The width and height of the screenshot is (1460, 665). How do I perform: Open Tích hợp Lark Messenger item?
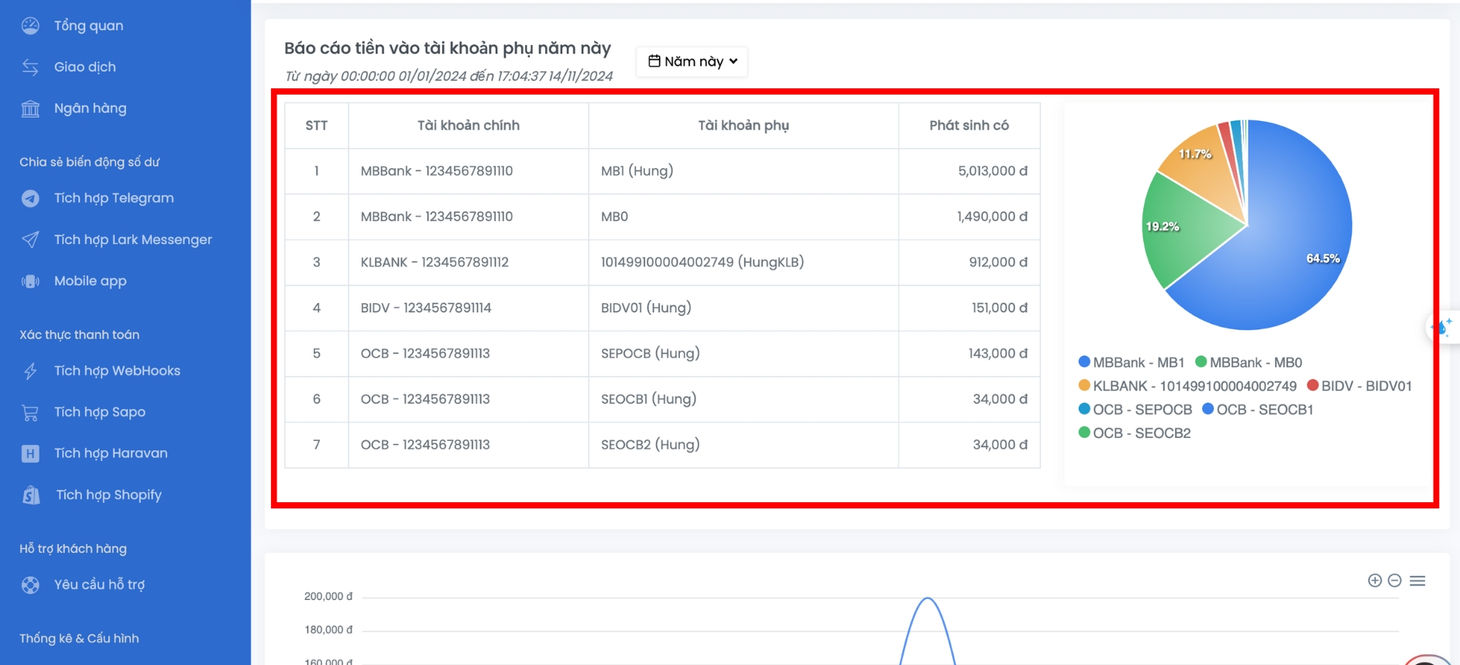[x=133, y=240]
